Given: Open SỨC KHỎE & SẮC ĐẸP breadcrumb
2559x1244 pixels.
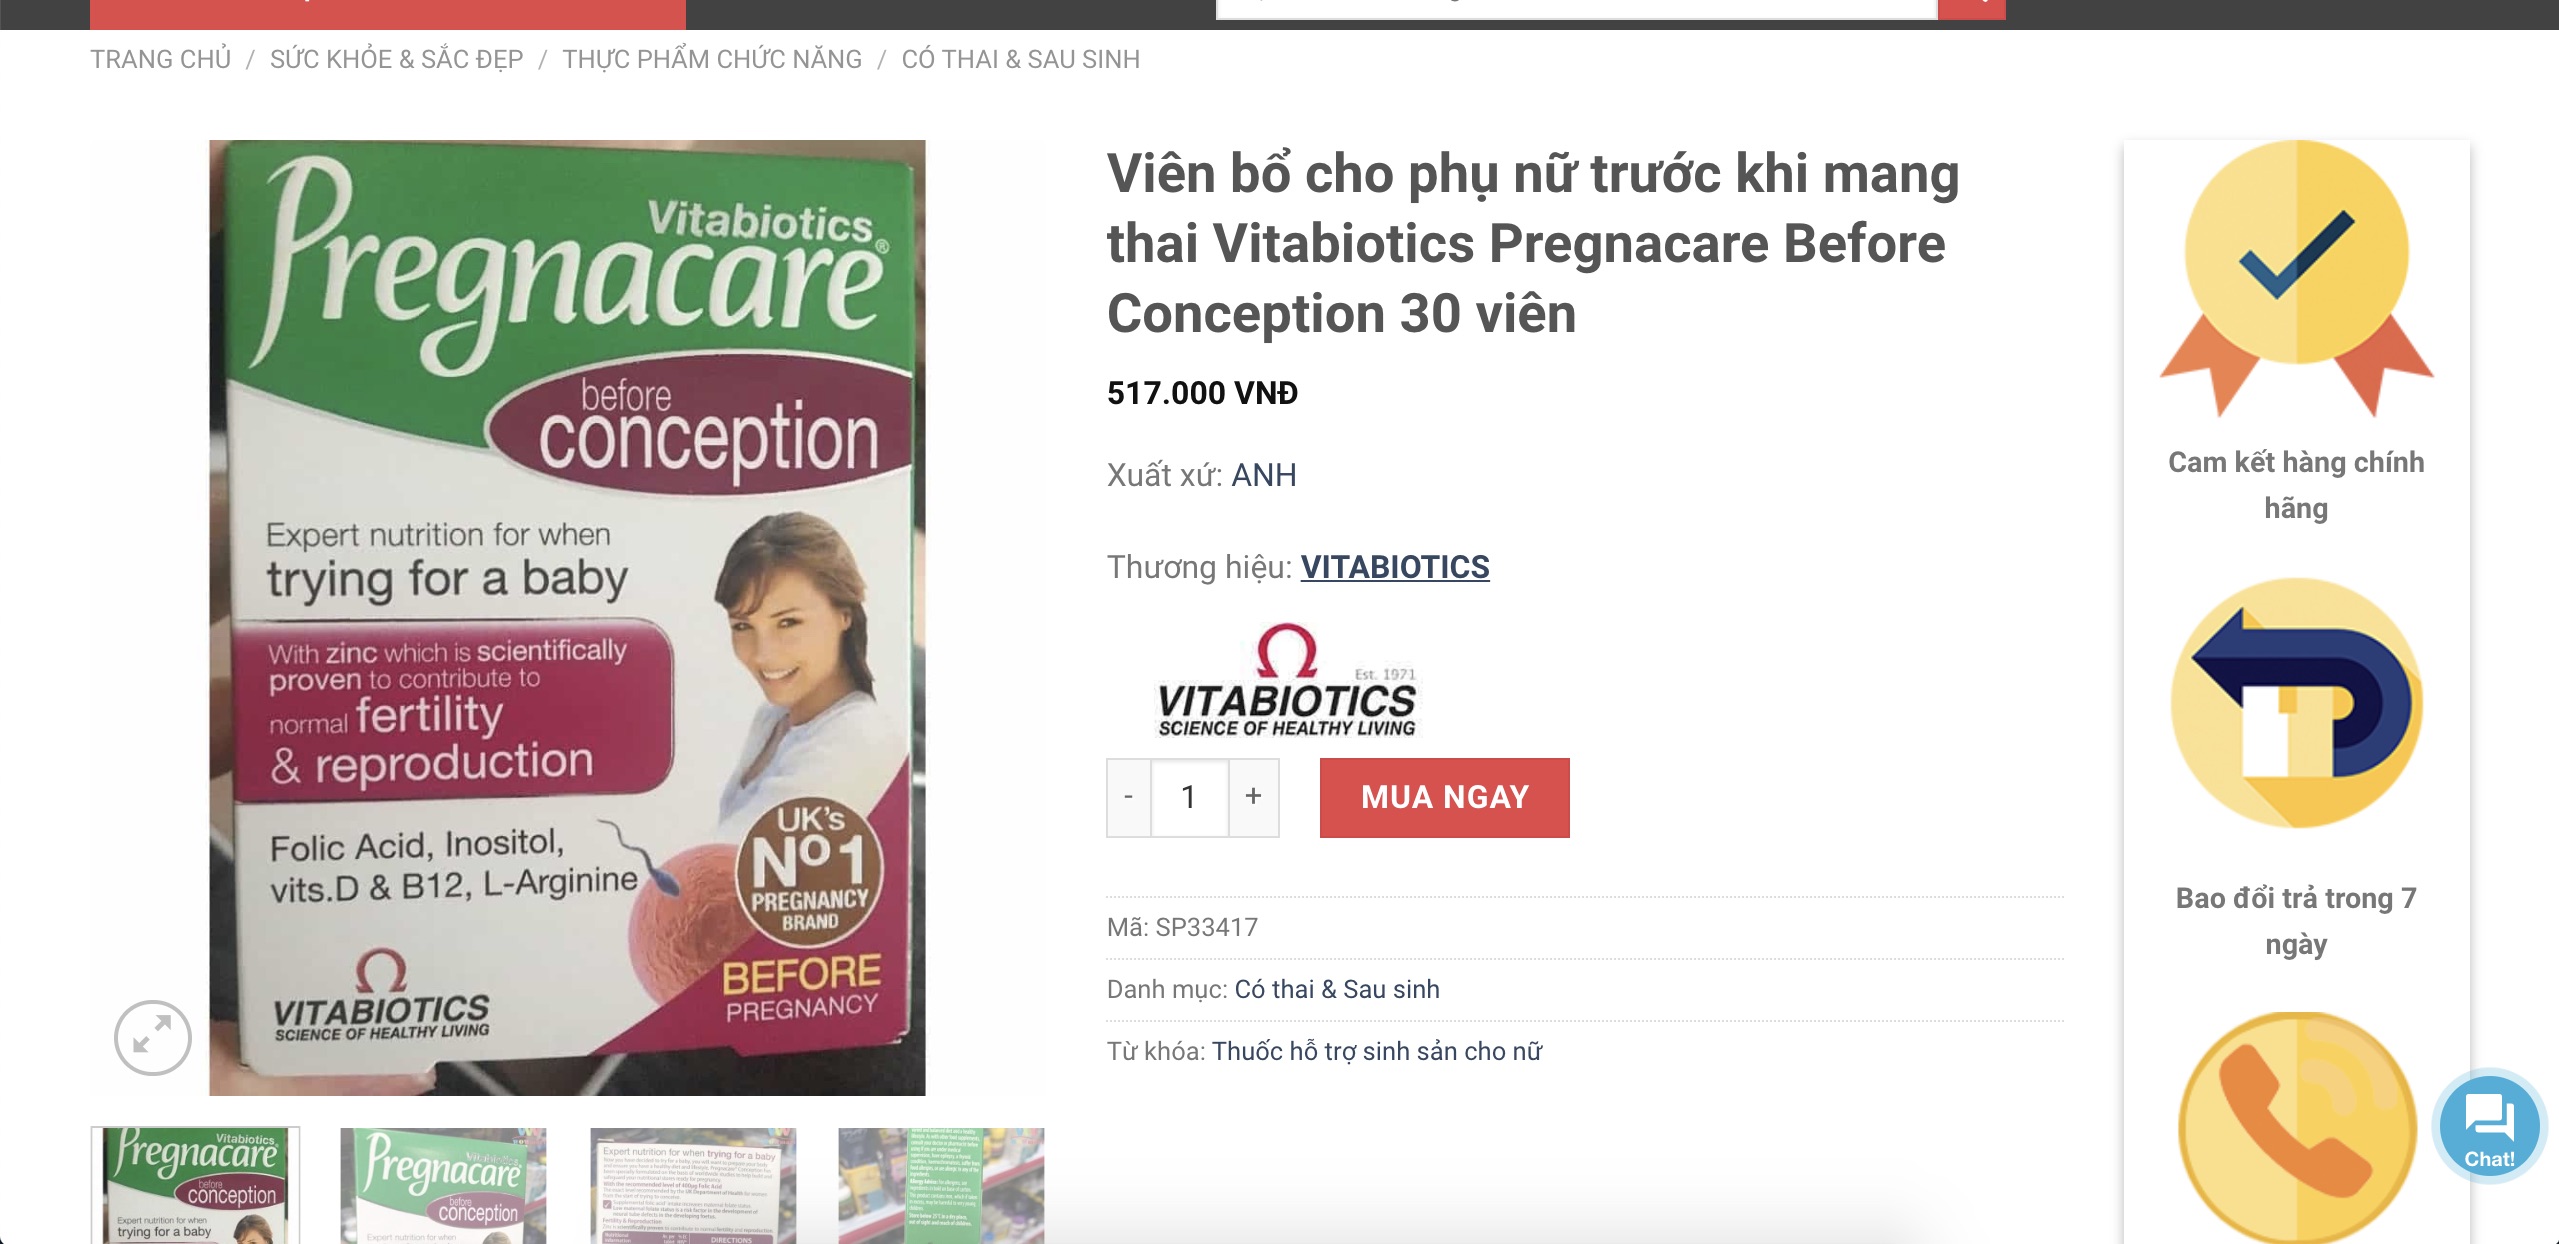Looking at the screenshot, I should pos(397,59).
